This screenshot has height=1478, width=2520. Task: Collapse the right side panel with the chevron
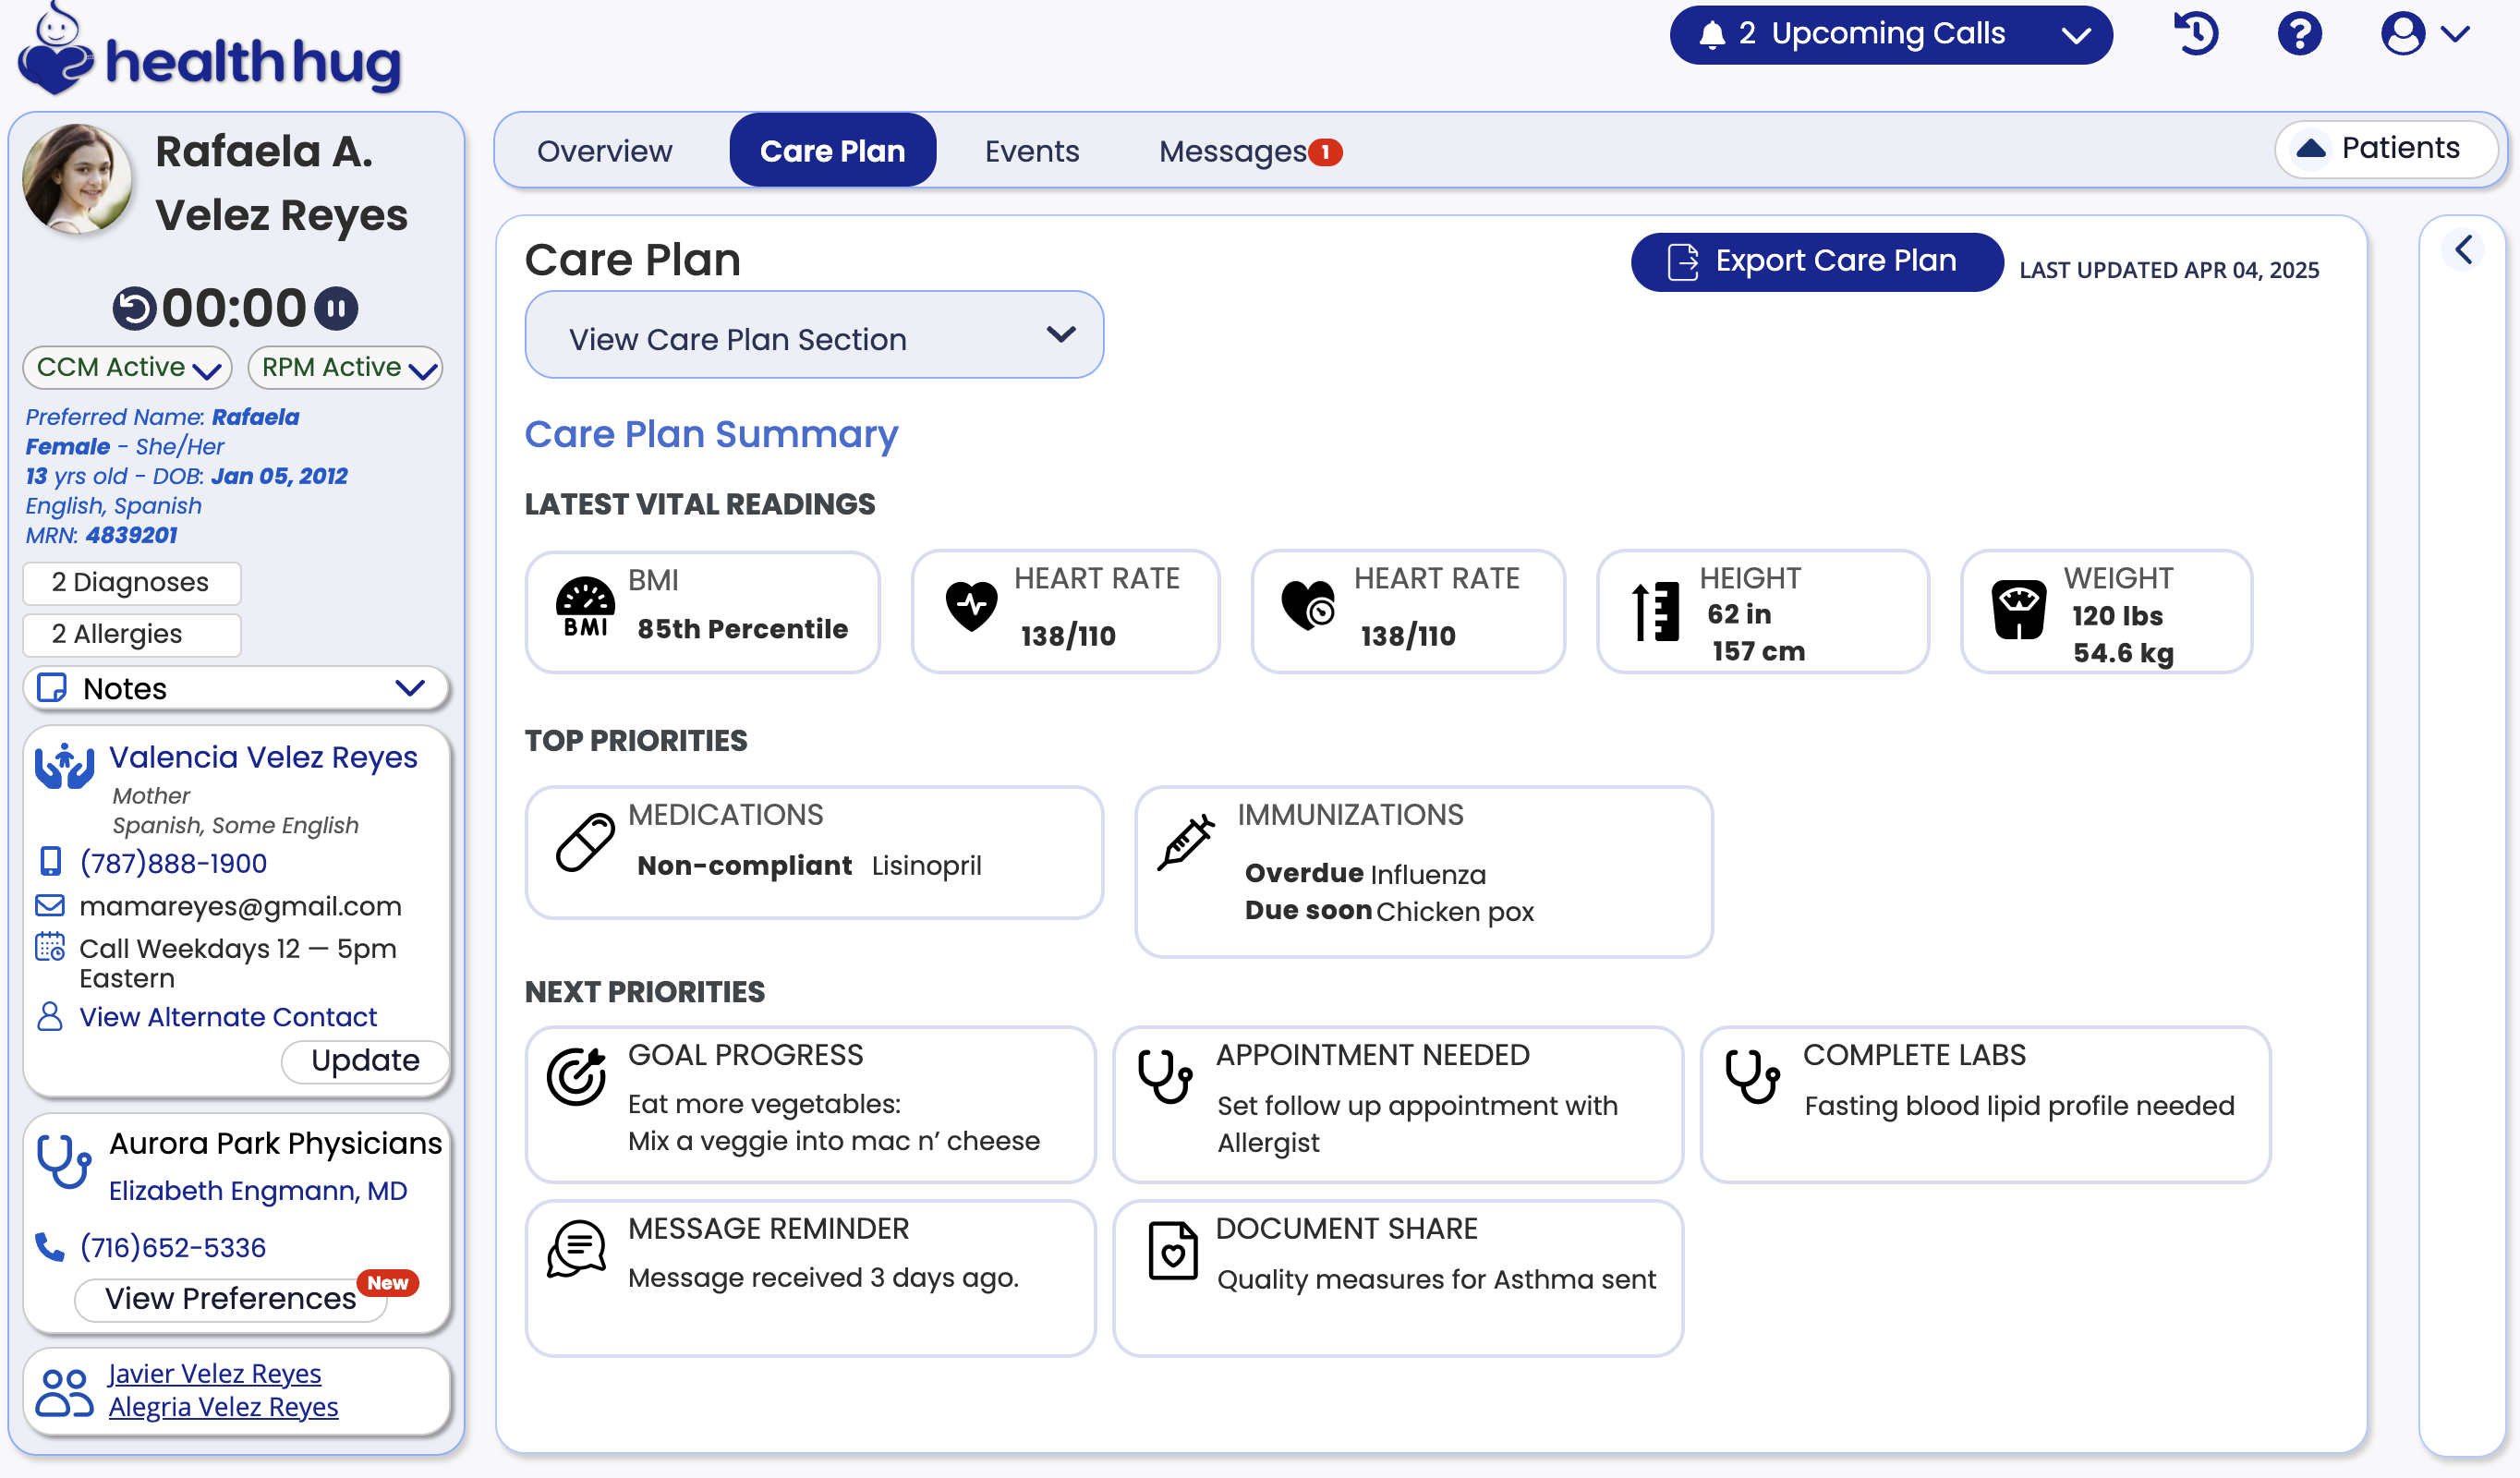pyautogui.click(x=2464, y=249)
